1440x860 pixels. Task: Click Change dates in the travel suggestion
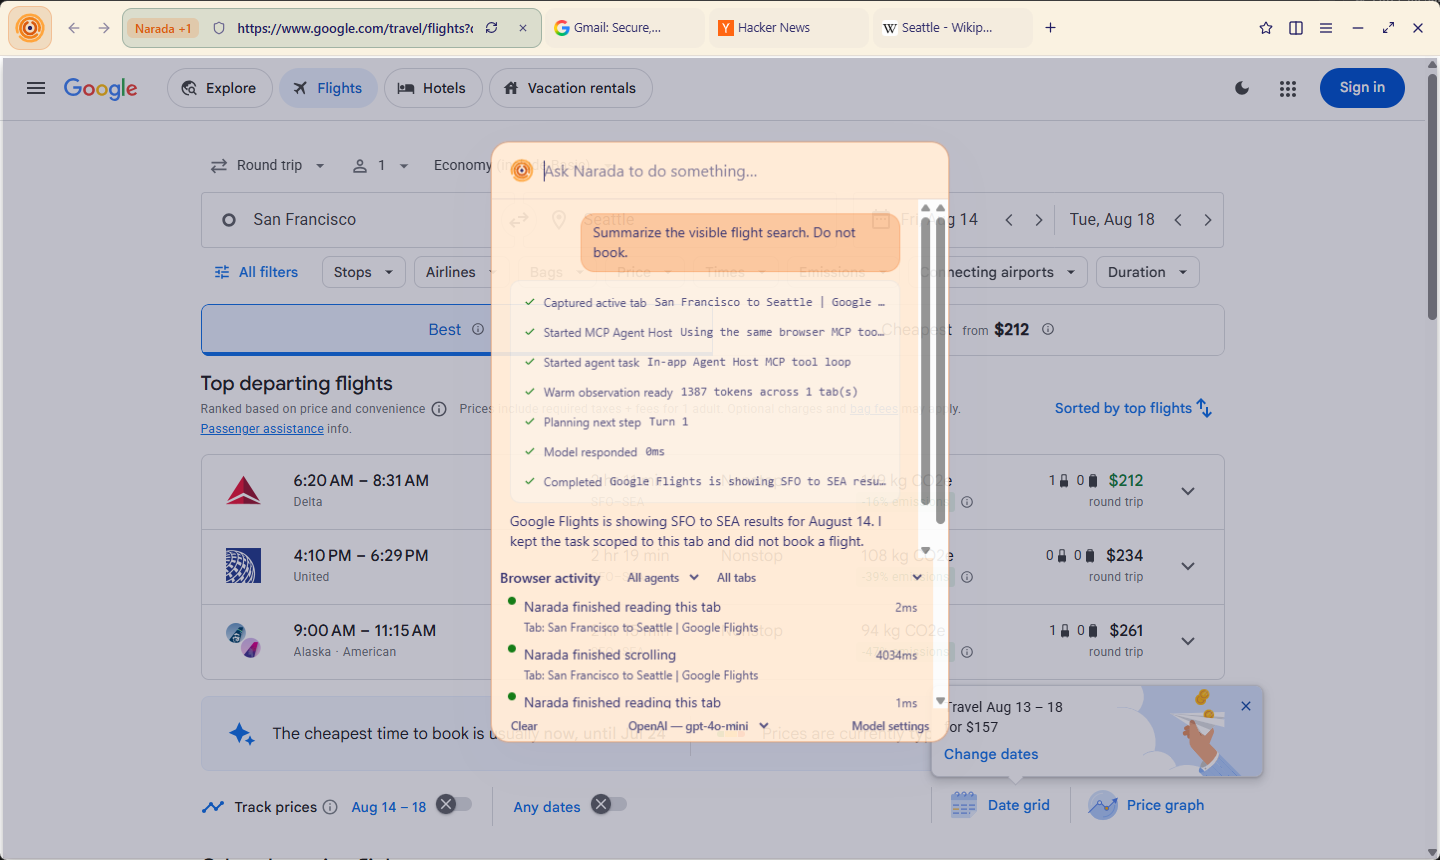(991, 754)
